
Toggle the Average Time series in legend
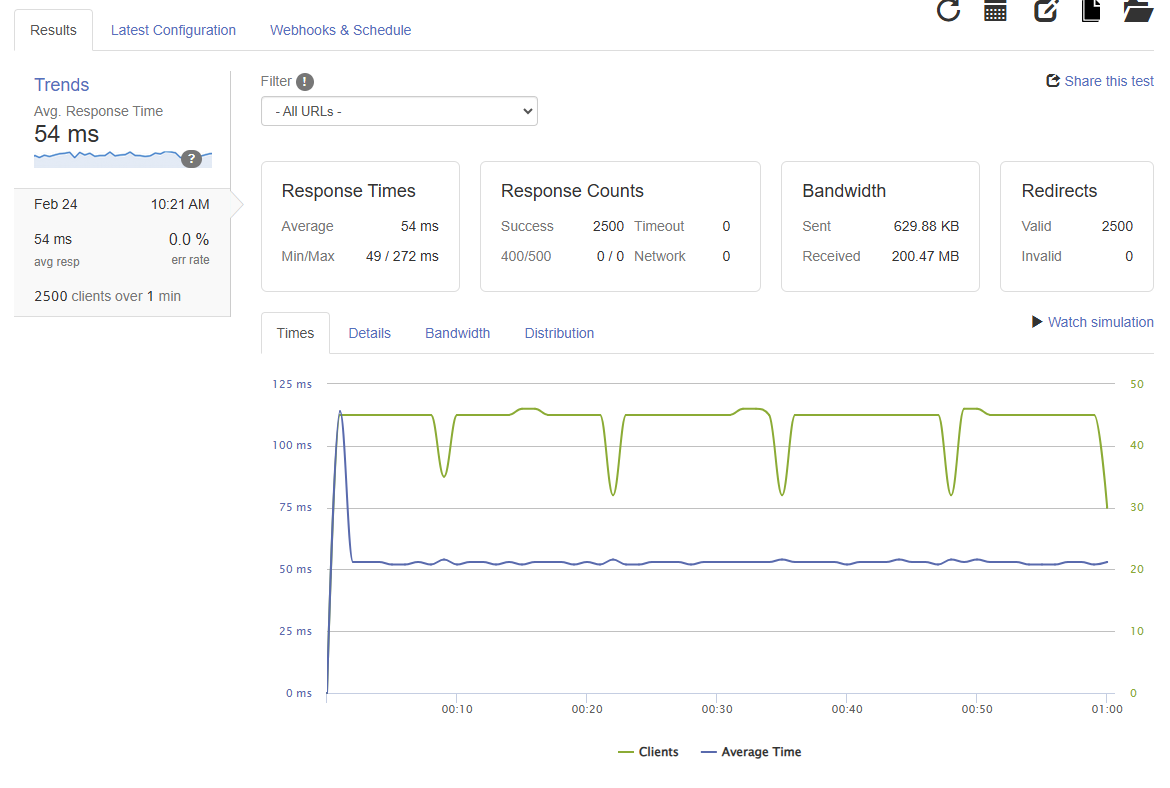coord(751,752)
